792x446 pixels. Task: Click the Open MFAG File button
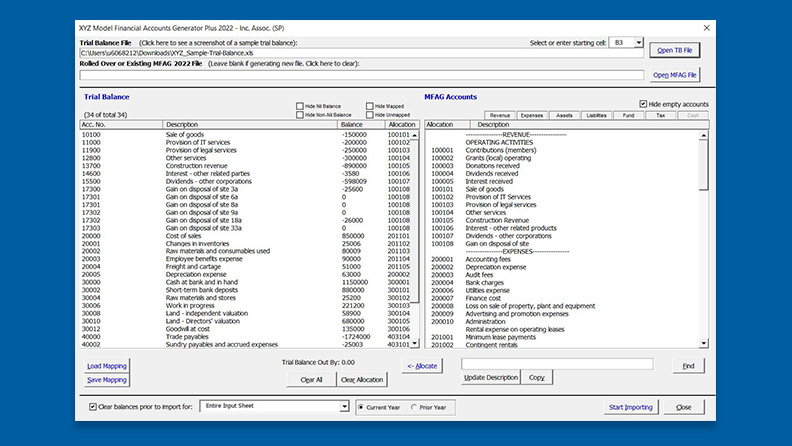[675, 75]
